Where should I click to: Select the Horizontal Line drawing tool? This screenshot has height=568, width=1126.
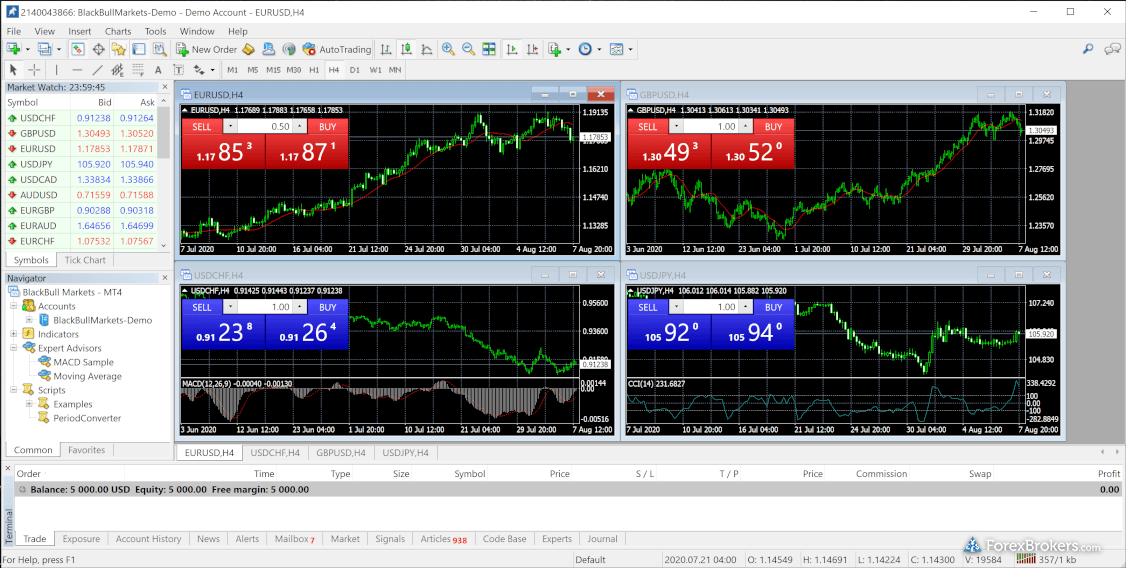click(x=77, y=70)
